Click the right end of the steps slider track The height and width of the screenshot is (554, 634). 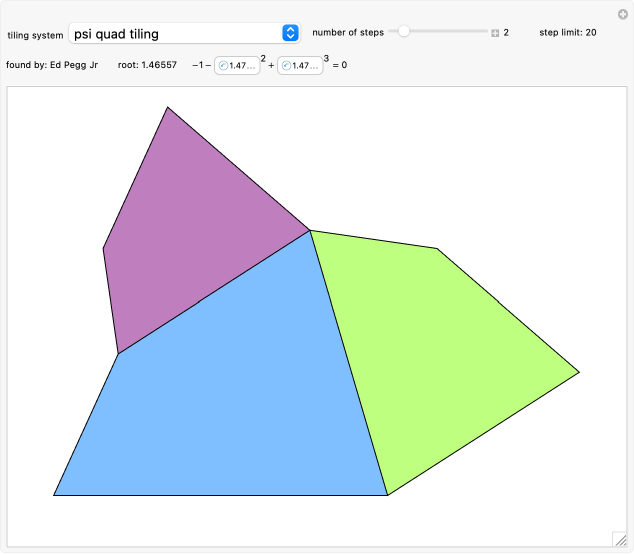485,32
